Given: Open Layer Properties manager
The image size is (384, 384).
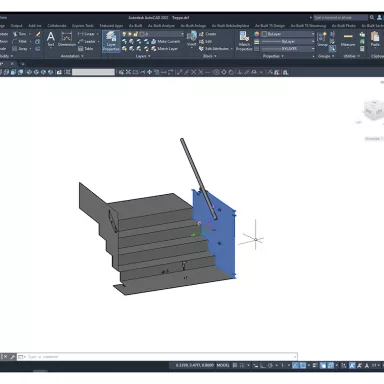Looking at the screenshot, I should point(111,41).
